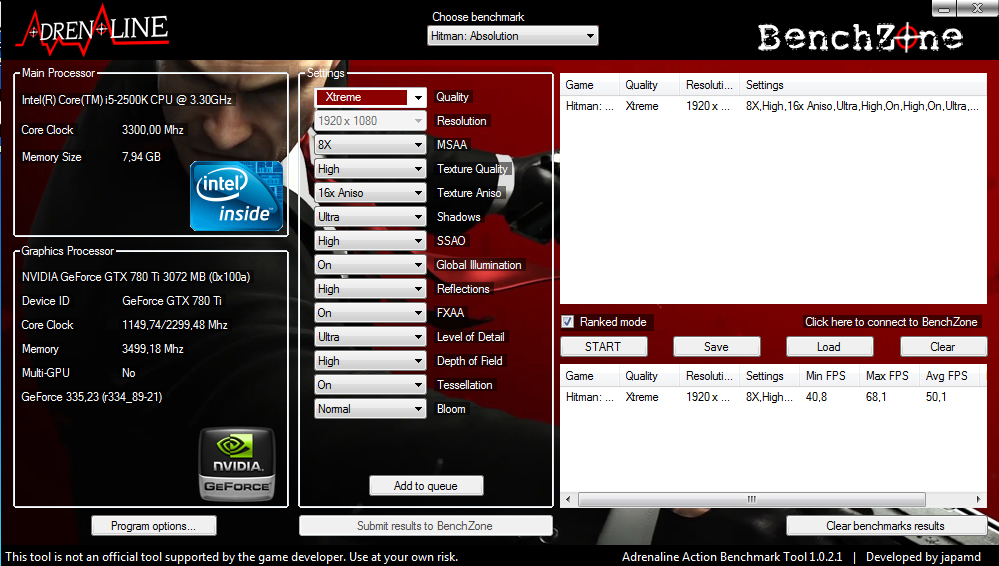This screenshot has width=999, height=566.
Task: Click the Save button
Action: click(x=716, y=347)
